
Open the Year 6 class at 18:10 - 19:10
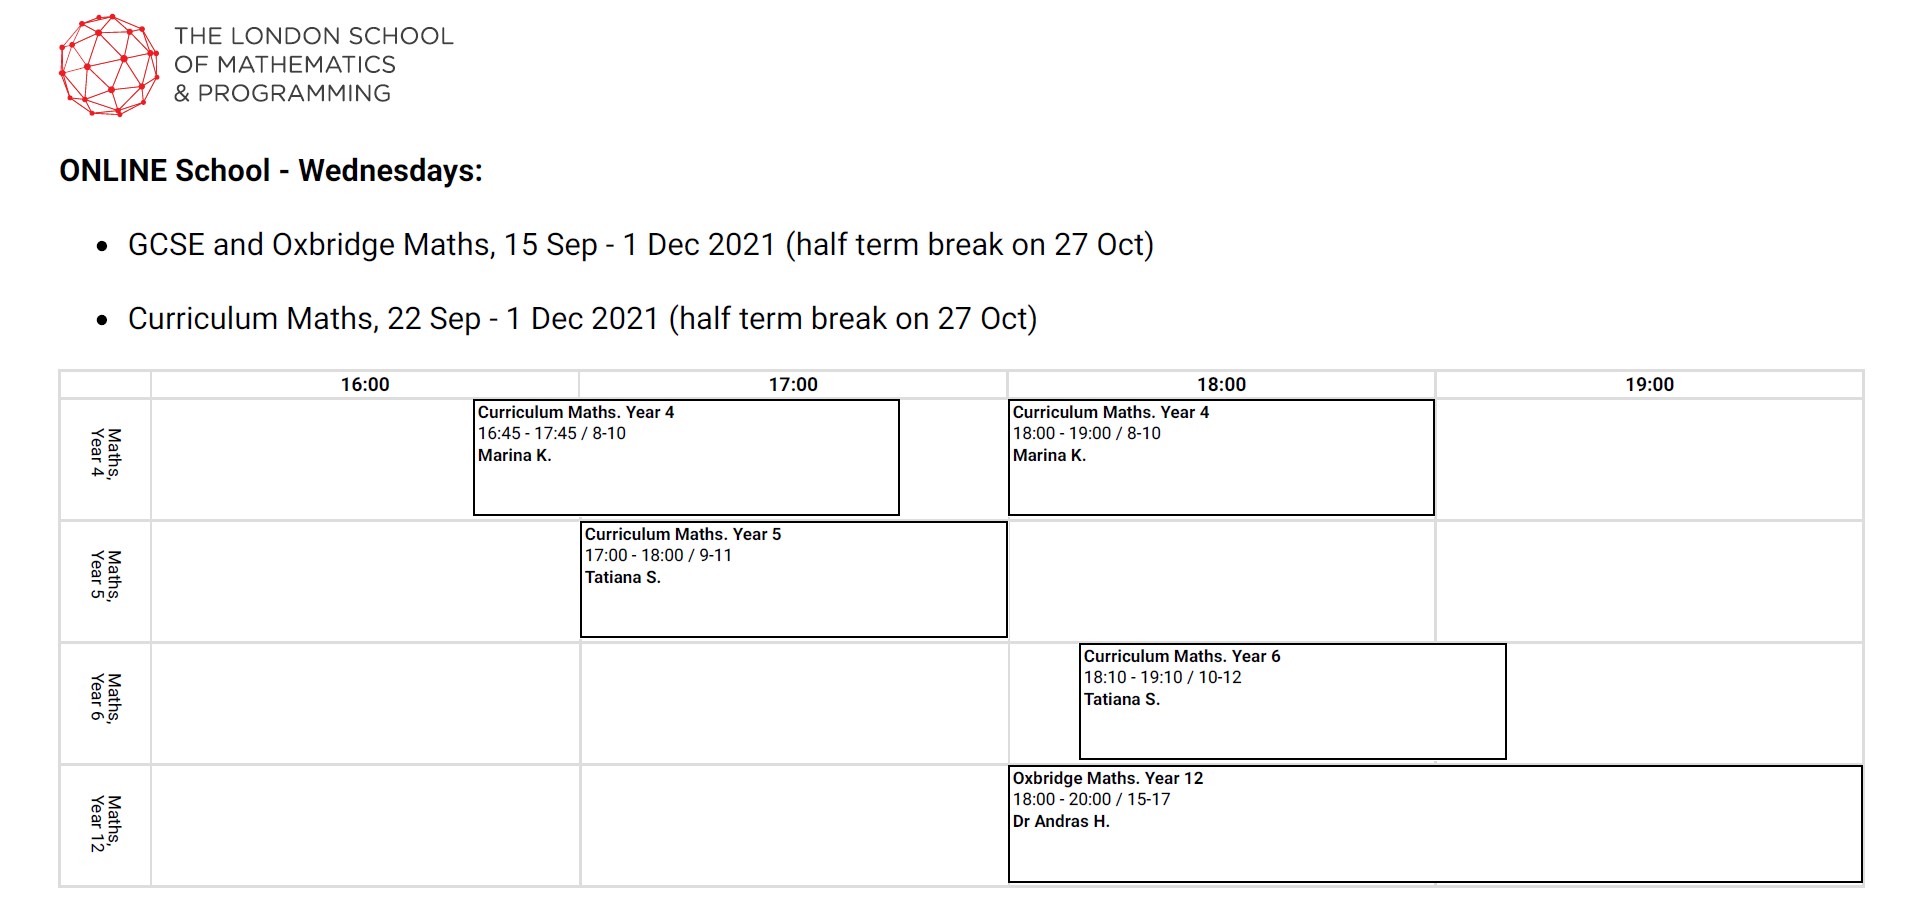1293,702
